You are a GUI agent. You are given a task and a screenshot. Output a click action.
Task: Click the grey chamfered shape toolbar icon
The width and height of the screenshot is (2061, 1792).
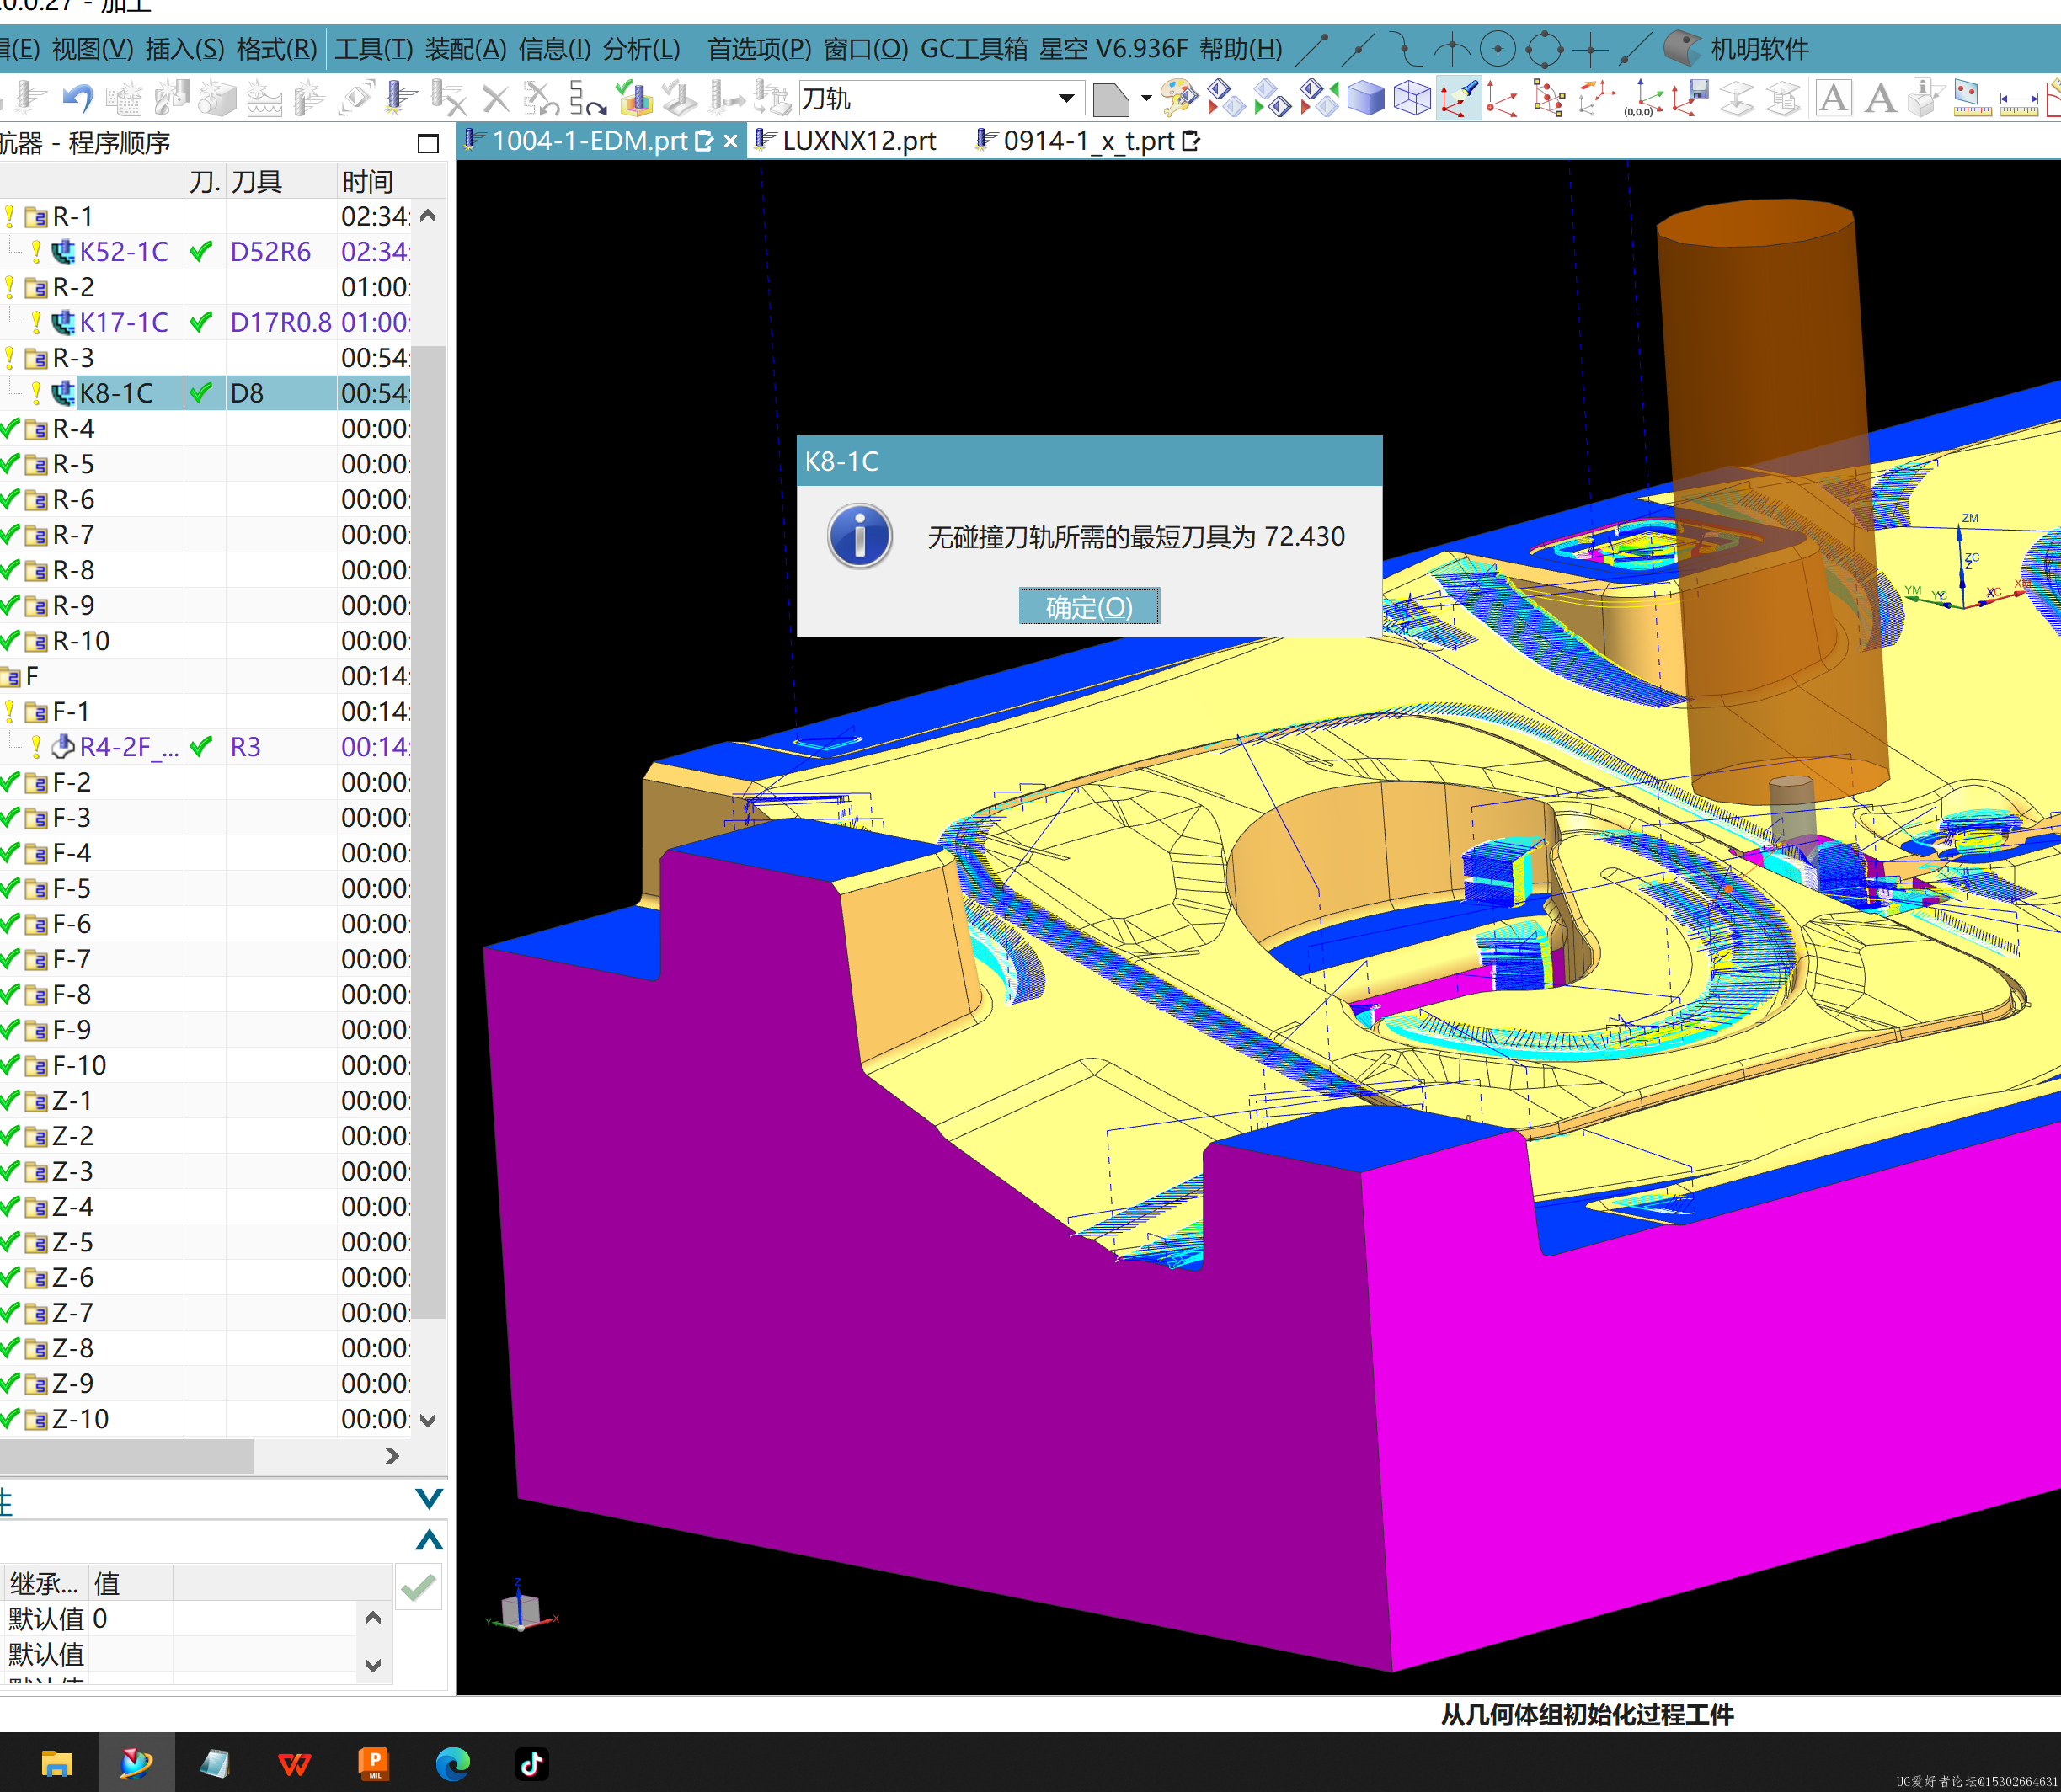pos(1110,99)
